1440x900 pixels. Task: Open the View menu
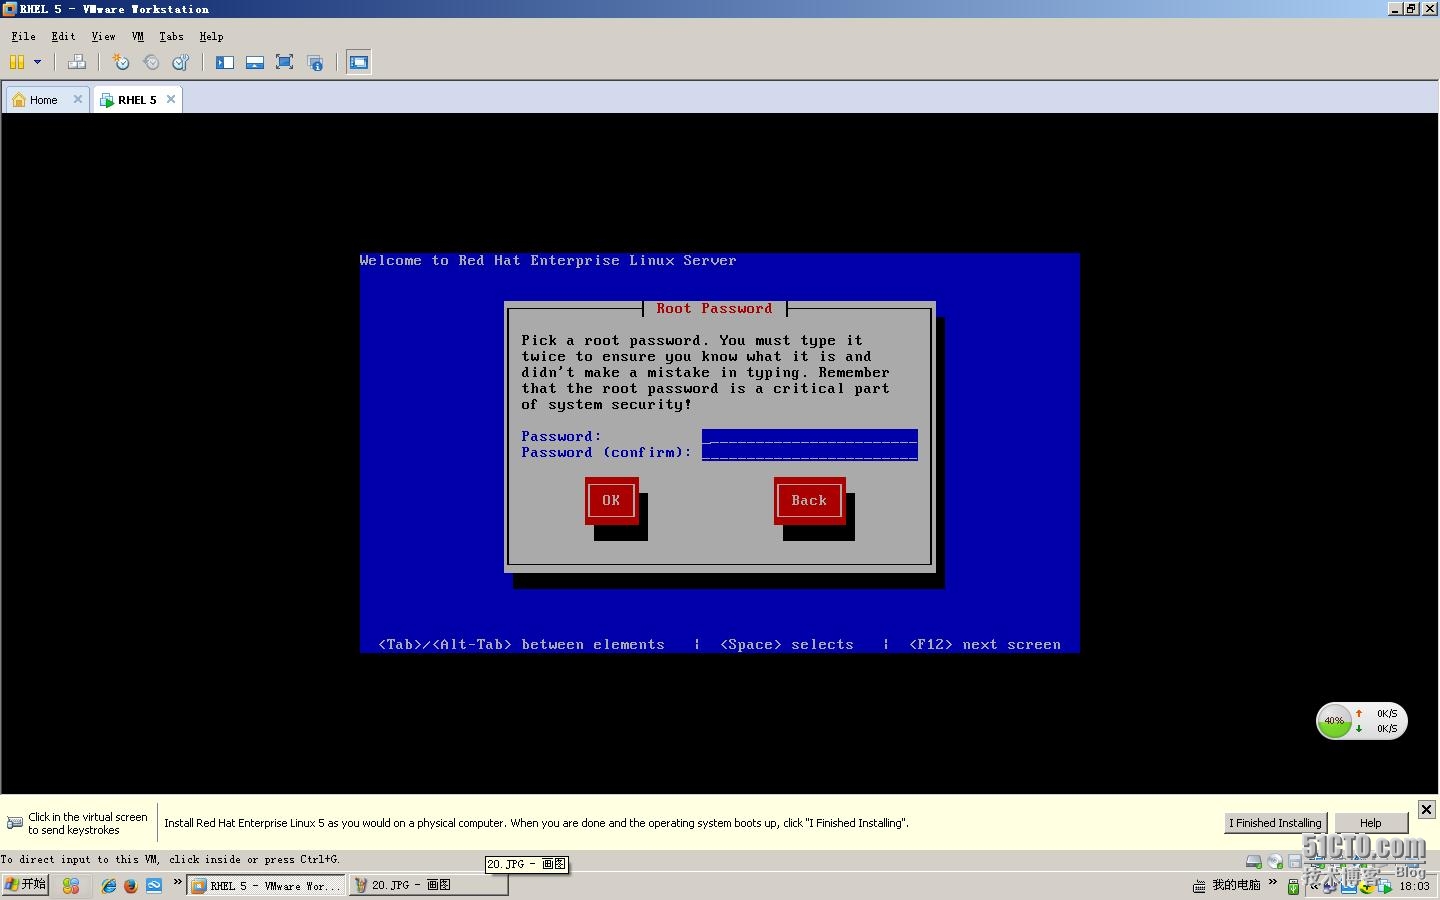pos(103,36)
